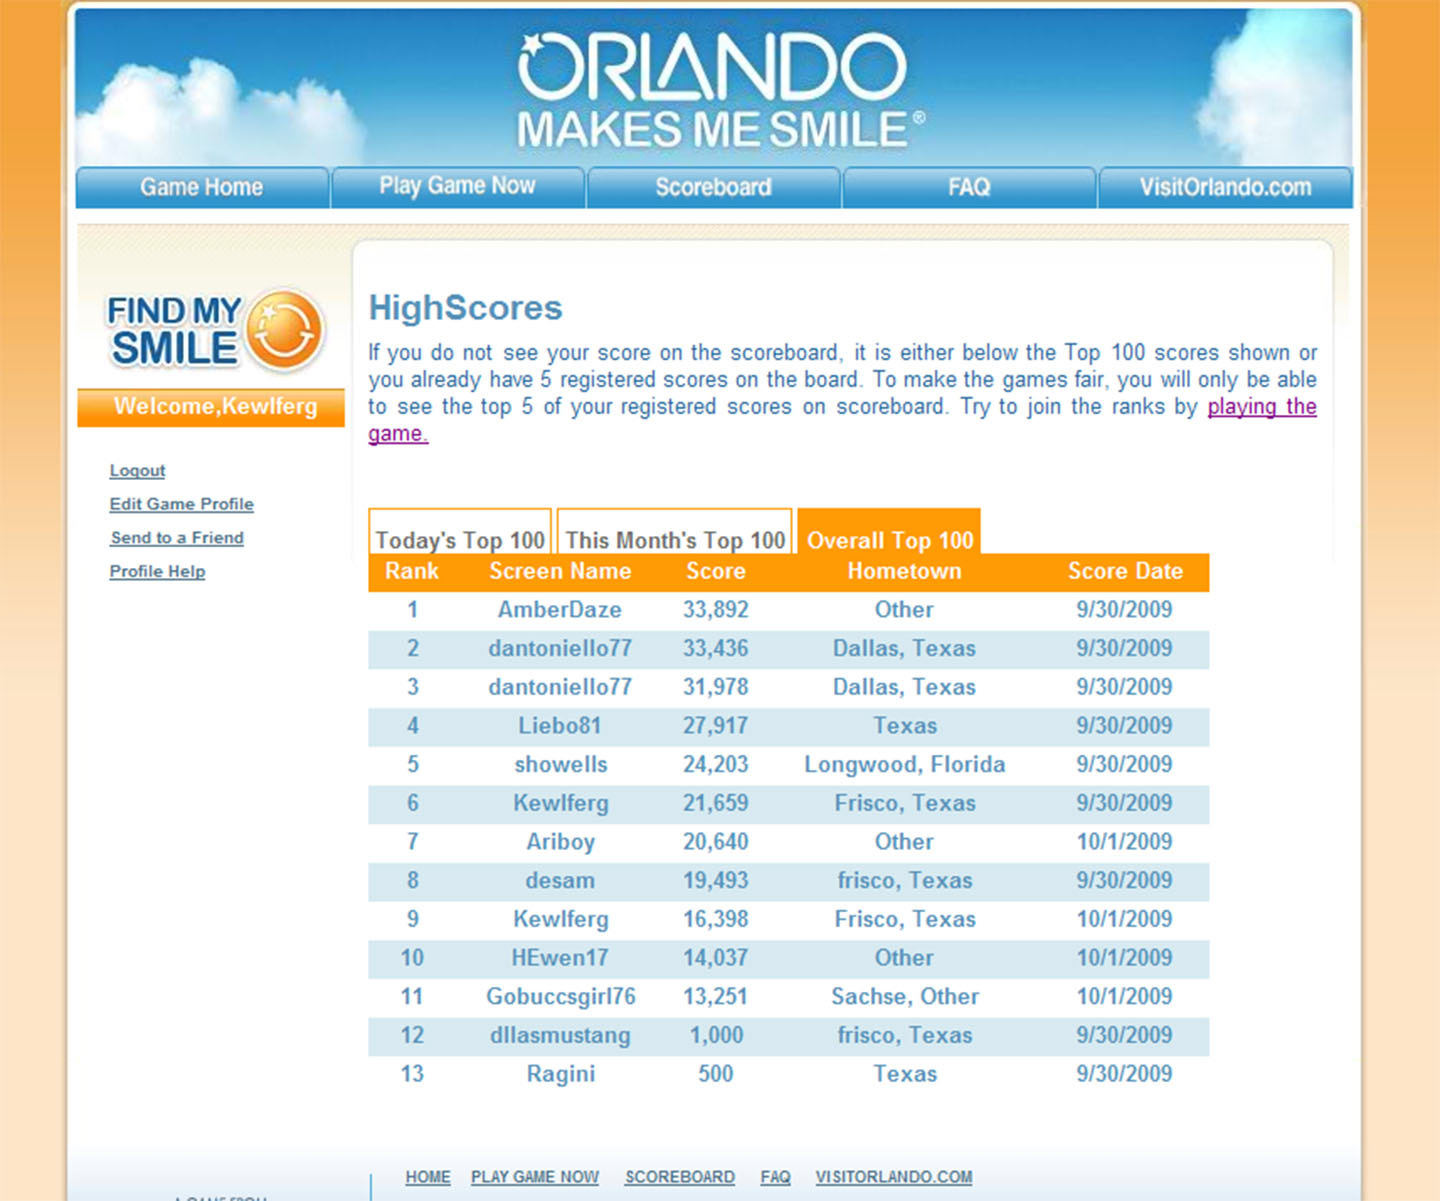Image resolution: width=1440 pixels, height=1201 pixels.
Task: Click the Rank column header
Action: click(x=412, y=571)
